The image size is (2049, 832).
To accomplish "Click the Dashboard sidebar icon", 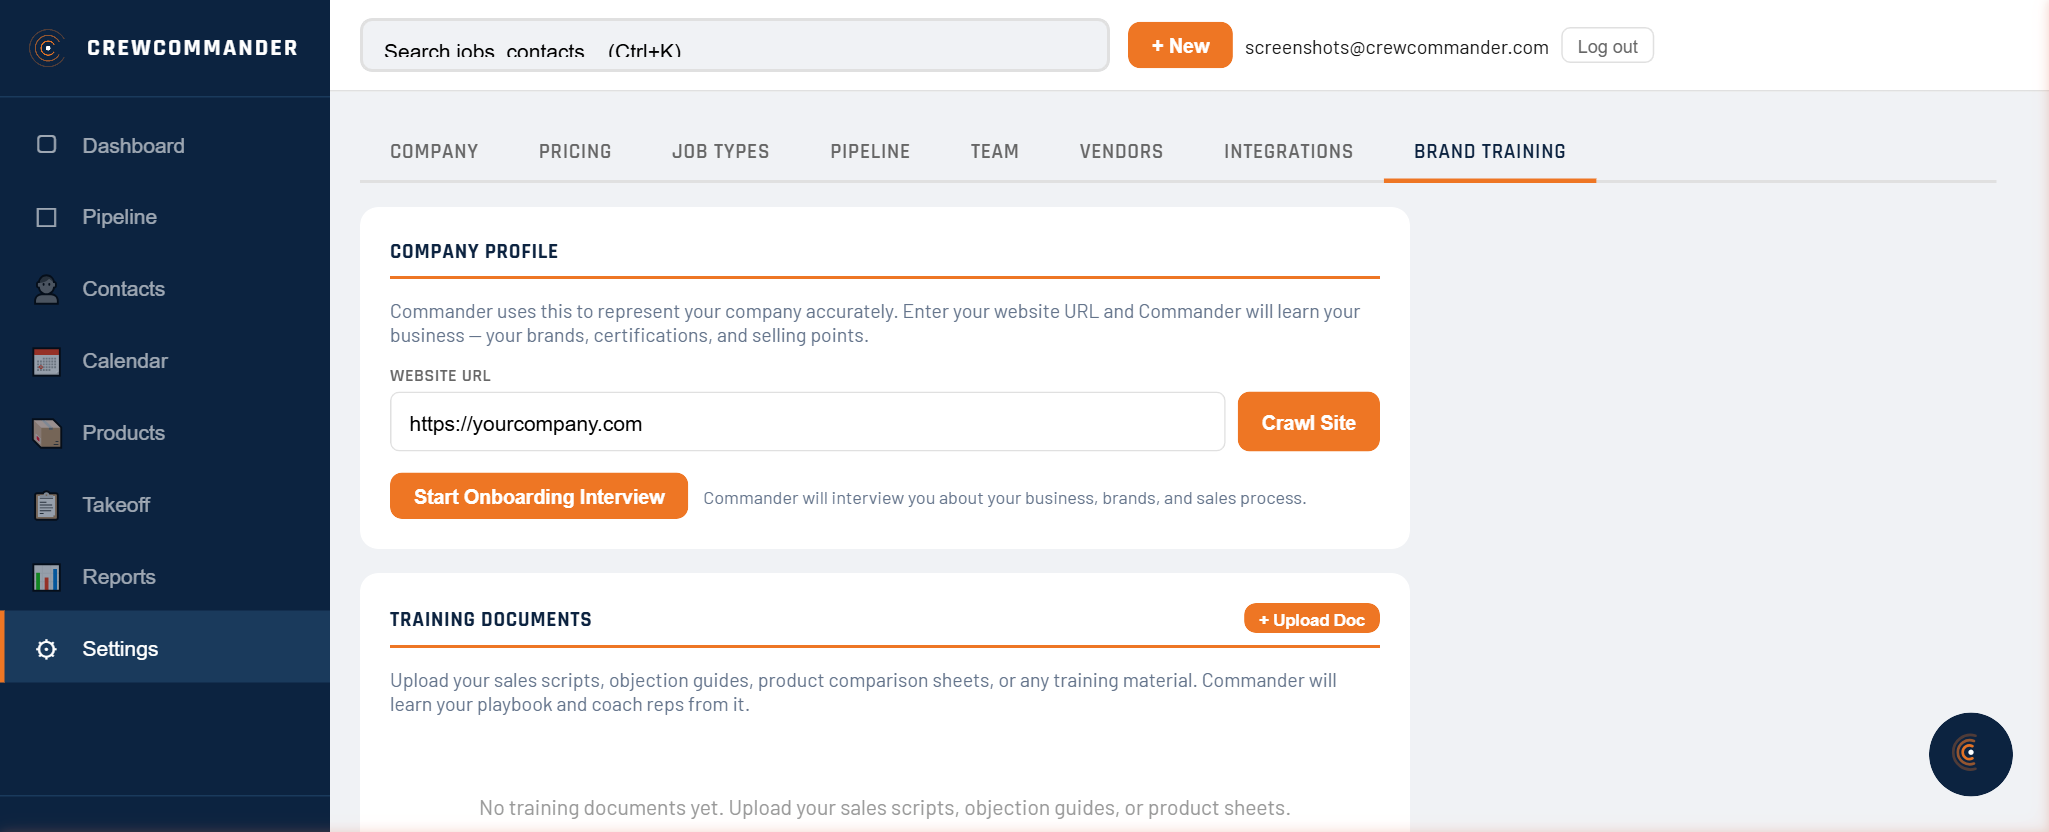I will click(x=46, y=145).
